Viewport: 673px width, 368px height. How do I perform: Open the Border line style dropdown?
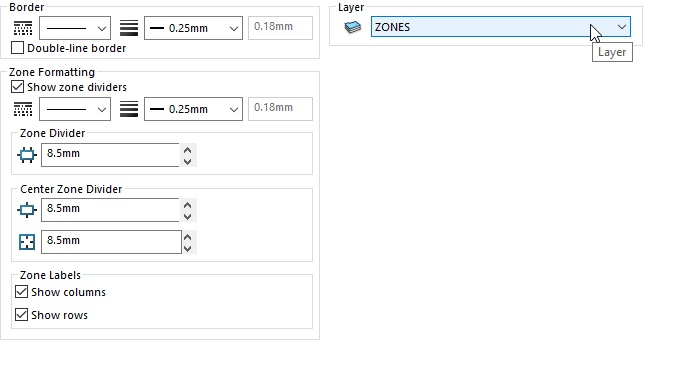[x=75, y=28]
